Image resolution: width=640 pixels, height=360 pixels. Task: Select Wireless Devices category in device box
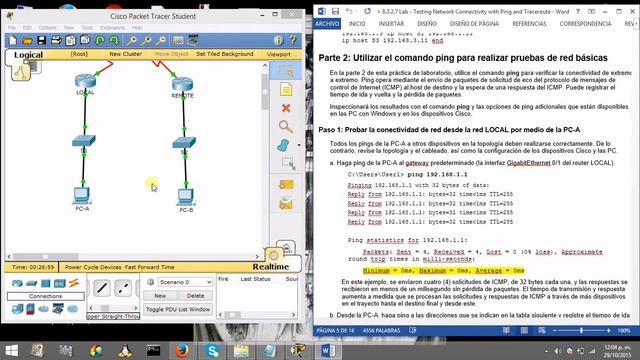[60, 283]
